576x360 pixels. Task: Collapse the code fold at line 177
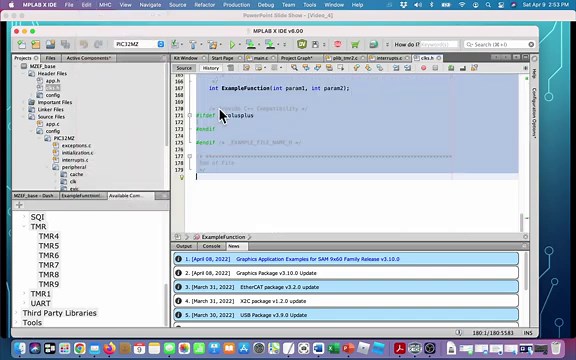(x=190, y=156)
